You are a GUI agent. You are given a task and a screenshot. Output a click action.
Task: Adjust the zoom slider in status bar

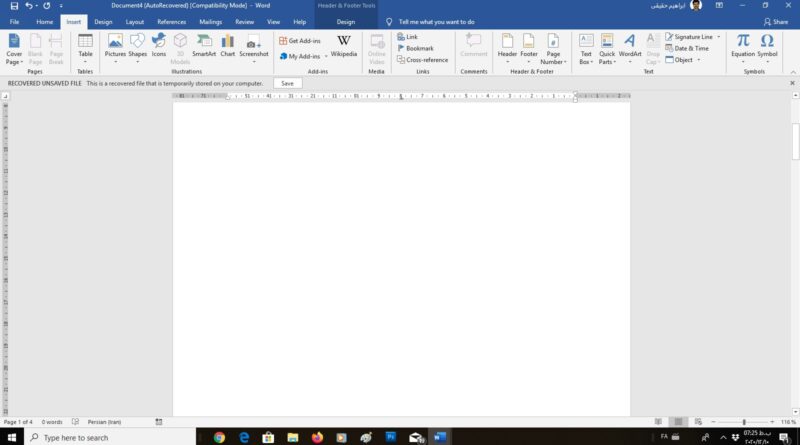click(x=744, y=422)
